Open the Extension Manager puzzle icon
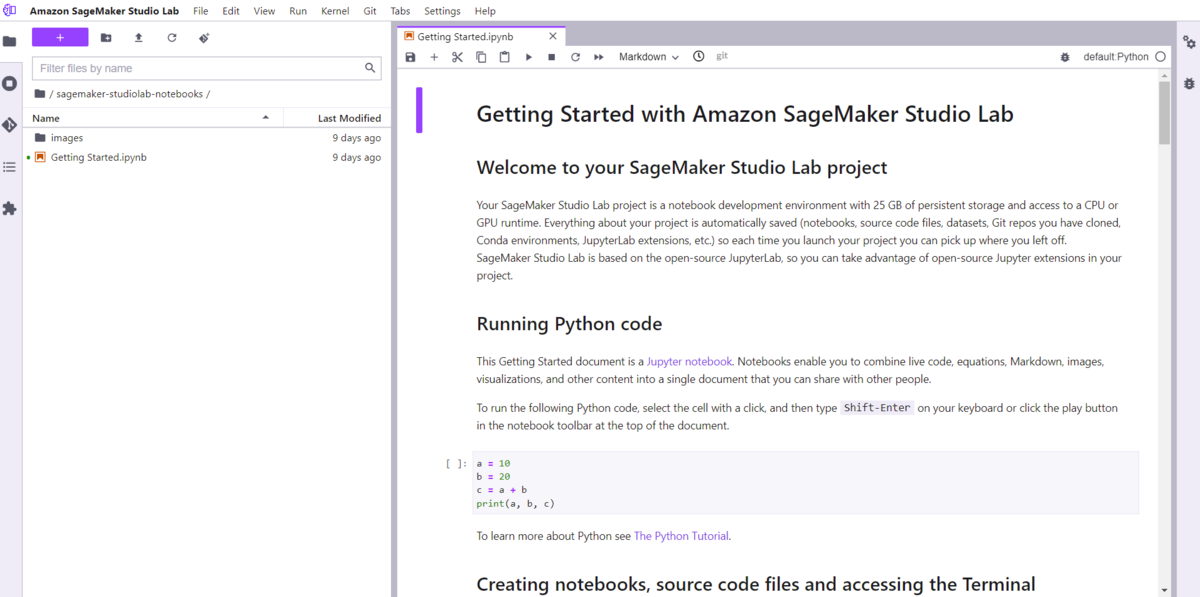This screenshot has width=1200, height=597. tap(10, 208)
